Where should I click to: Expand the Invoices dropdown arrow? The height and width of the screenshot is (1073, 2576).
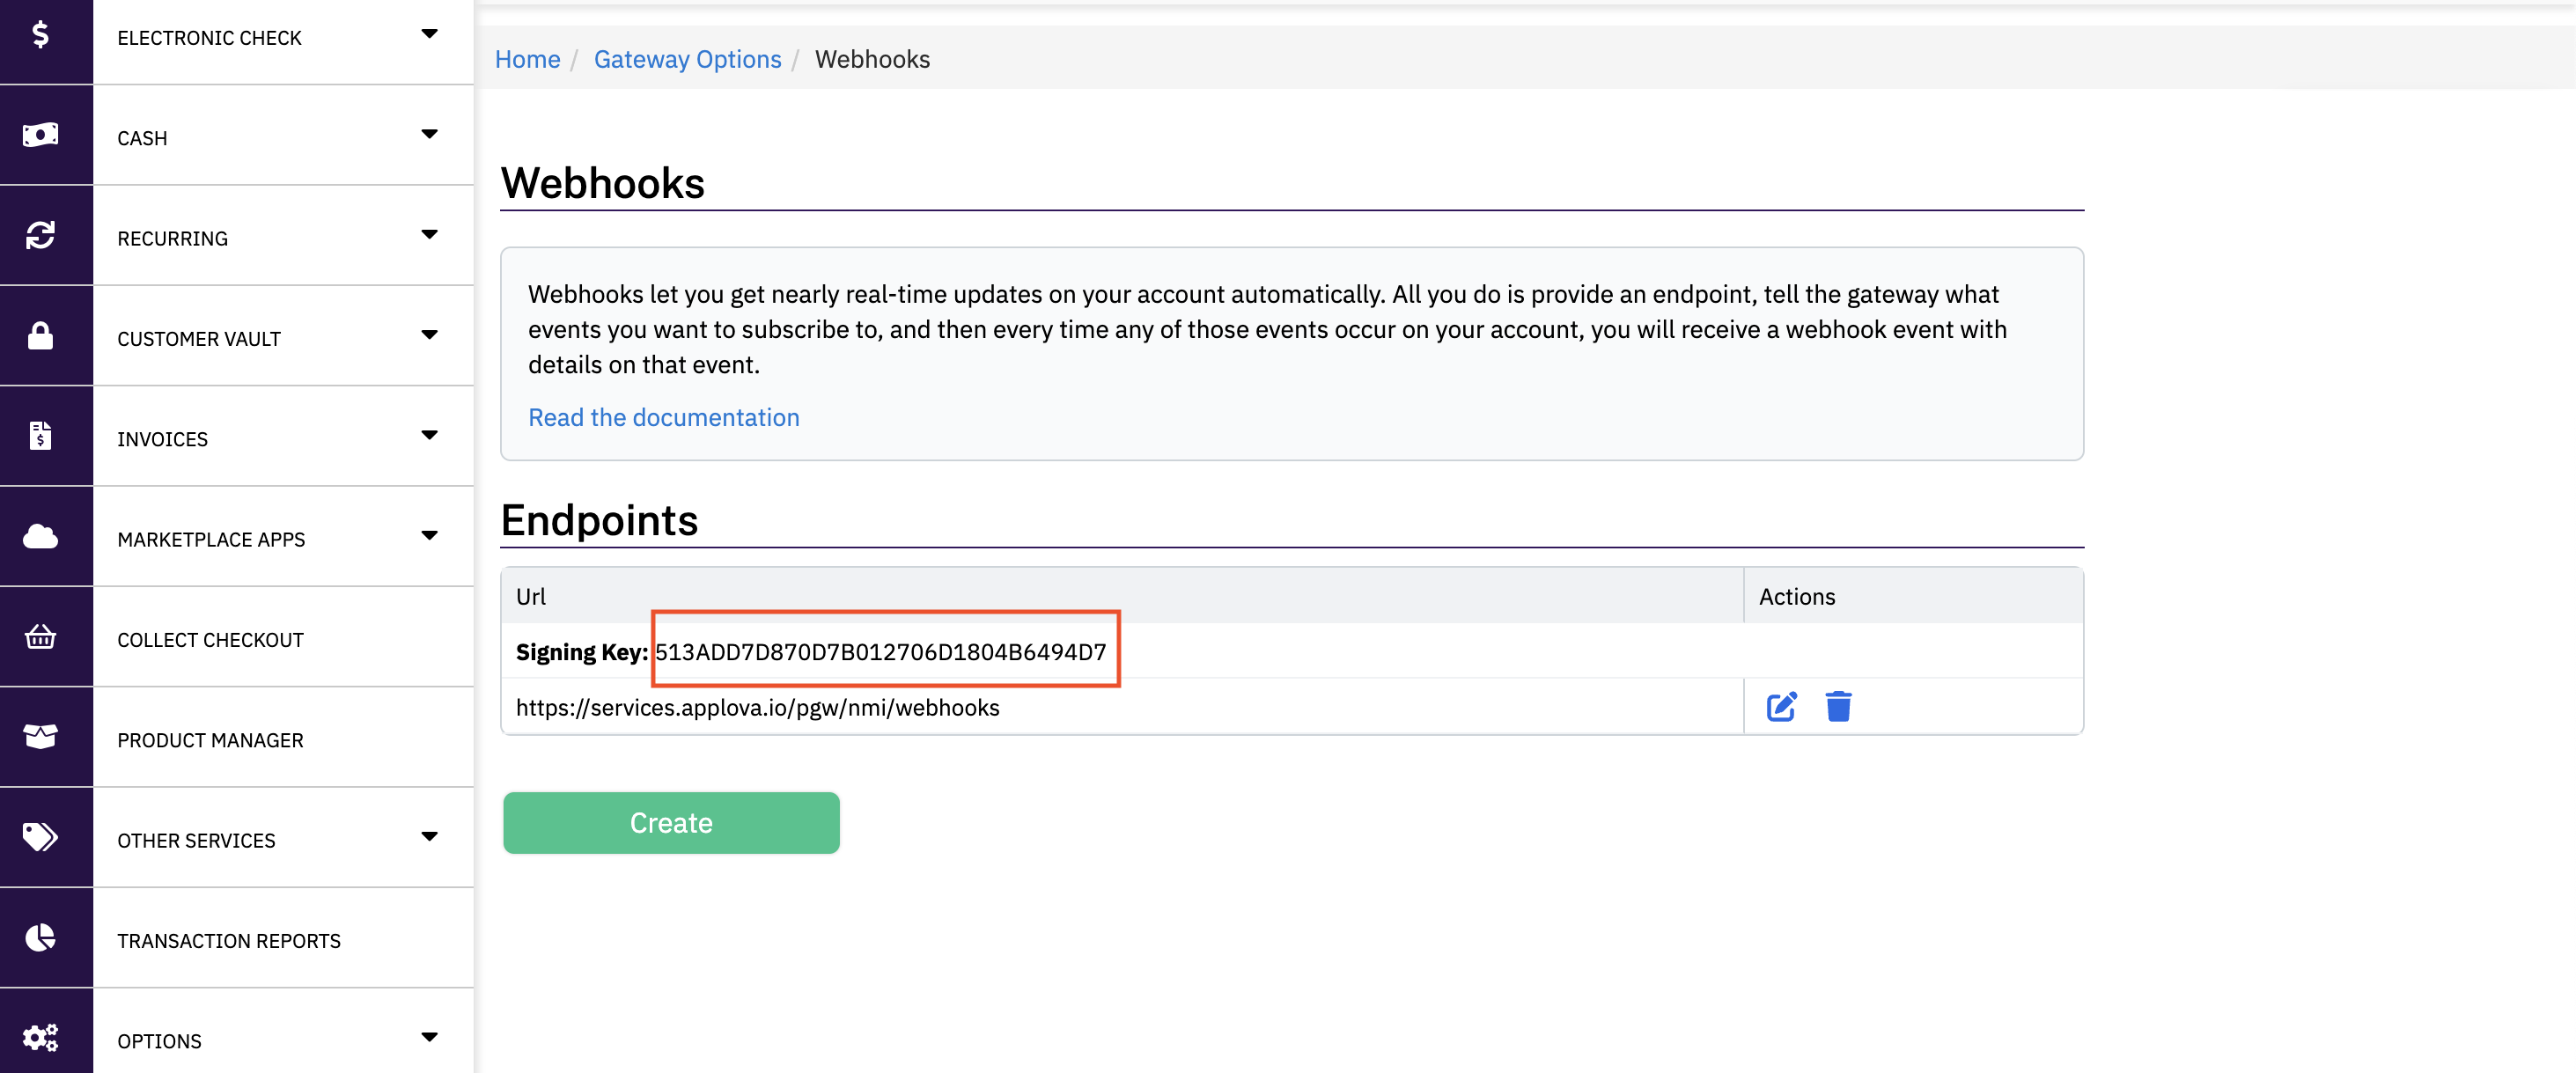[x=429, y=435]
